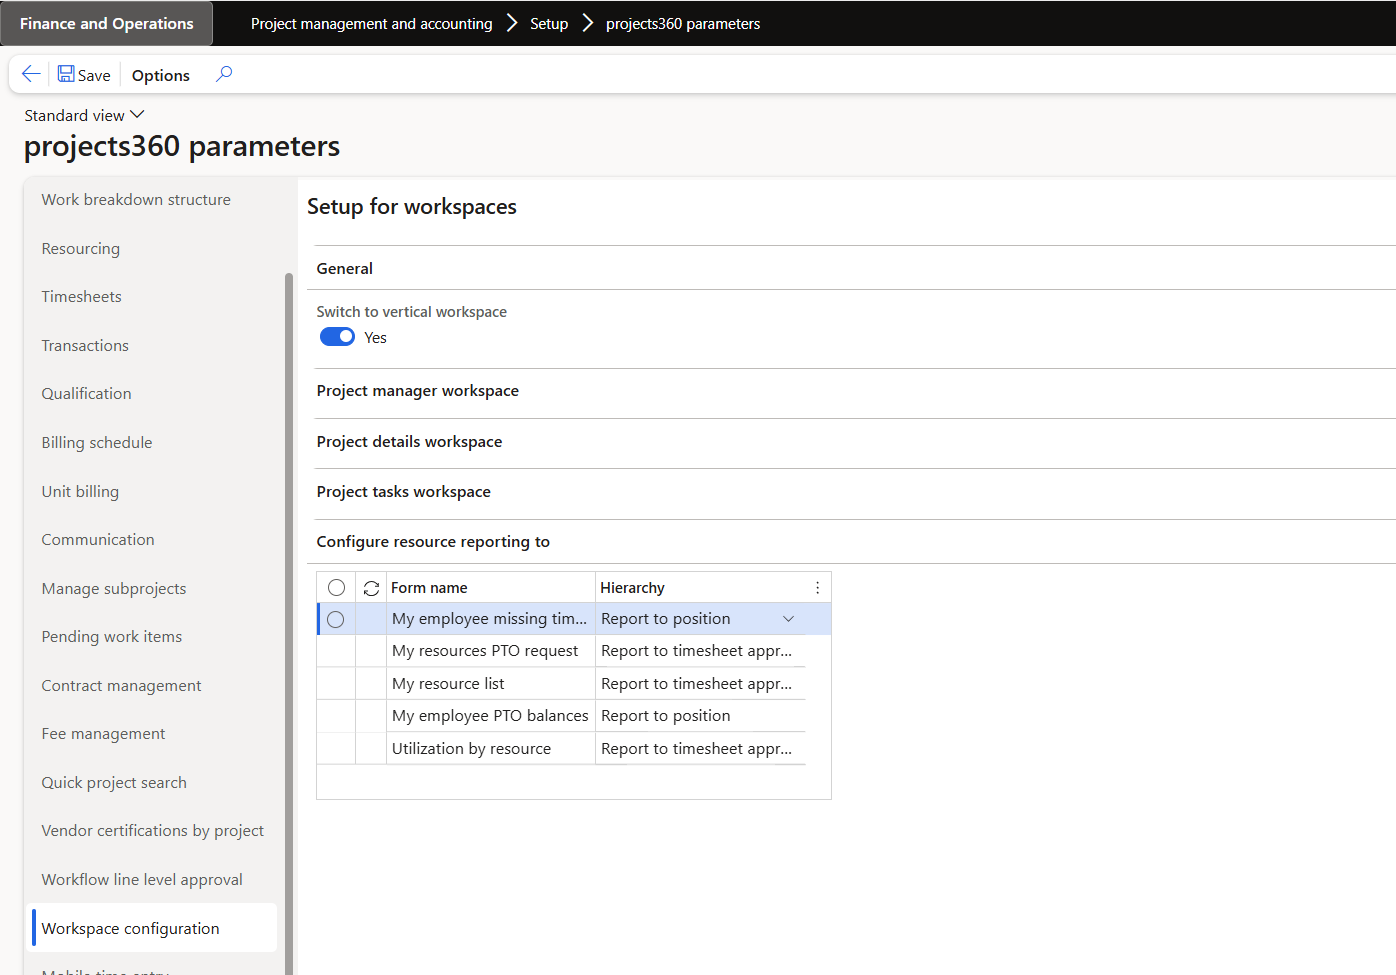Select all rows via header circle

pyautogui.click(x=336, y=588)
